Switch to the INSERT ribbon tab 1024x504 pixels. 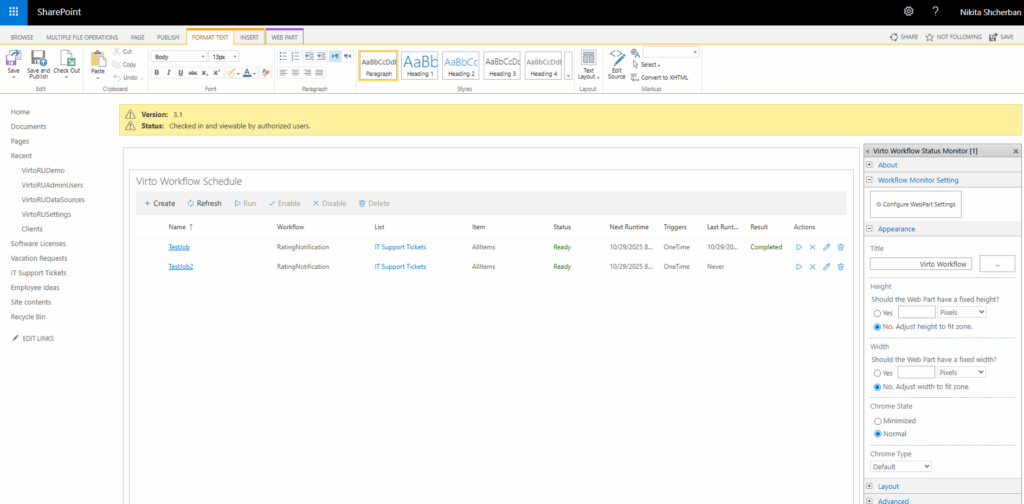tap(249, 37)
